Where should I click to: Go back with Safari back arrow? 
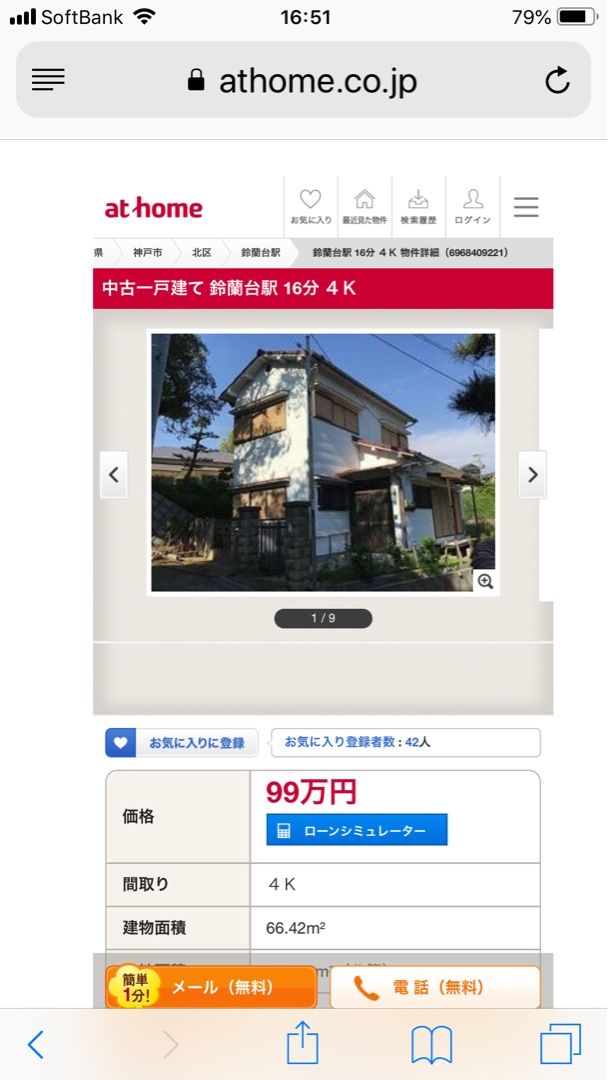point(36,1045)
